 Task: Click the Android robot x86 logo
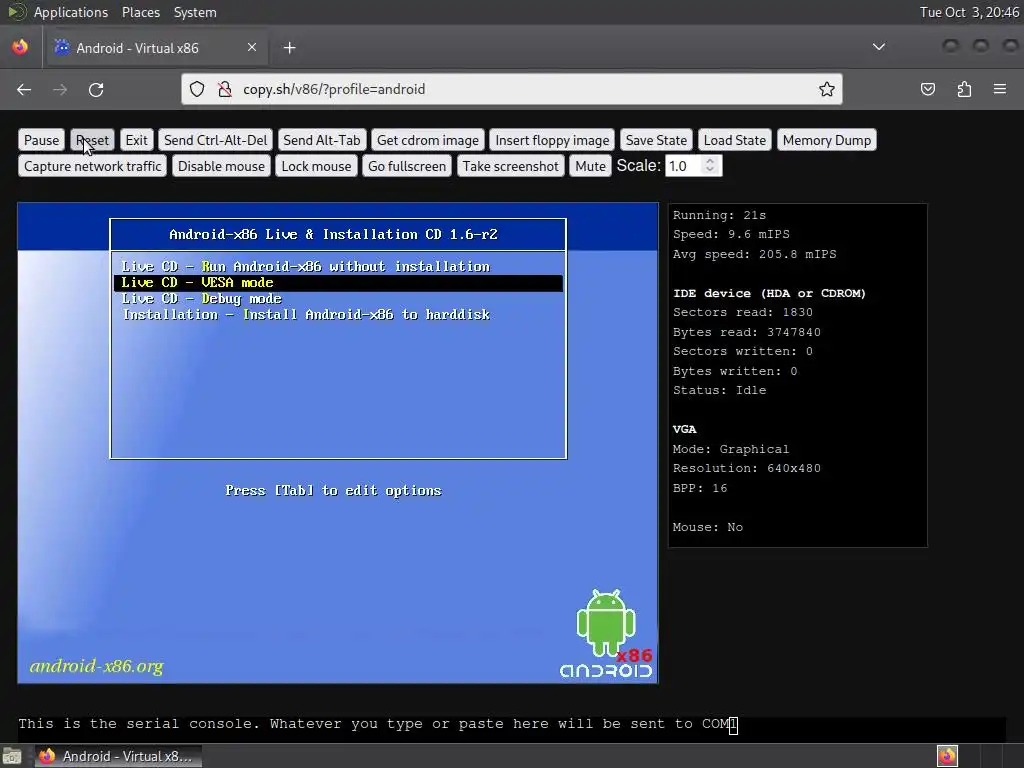click(607, 633)
